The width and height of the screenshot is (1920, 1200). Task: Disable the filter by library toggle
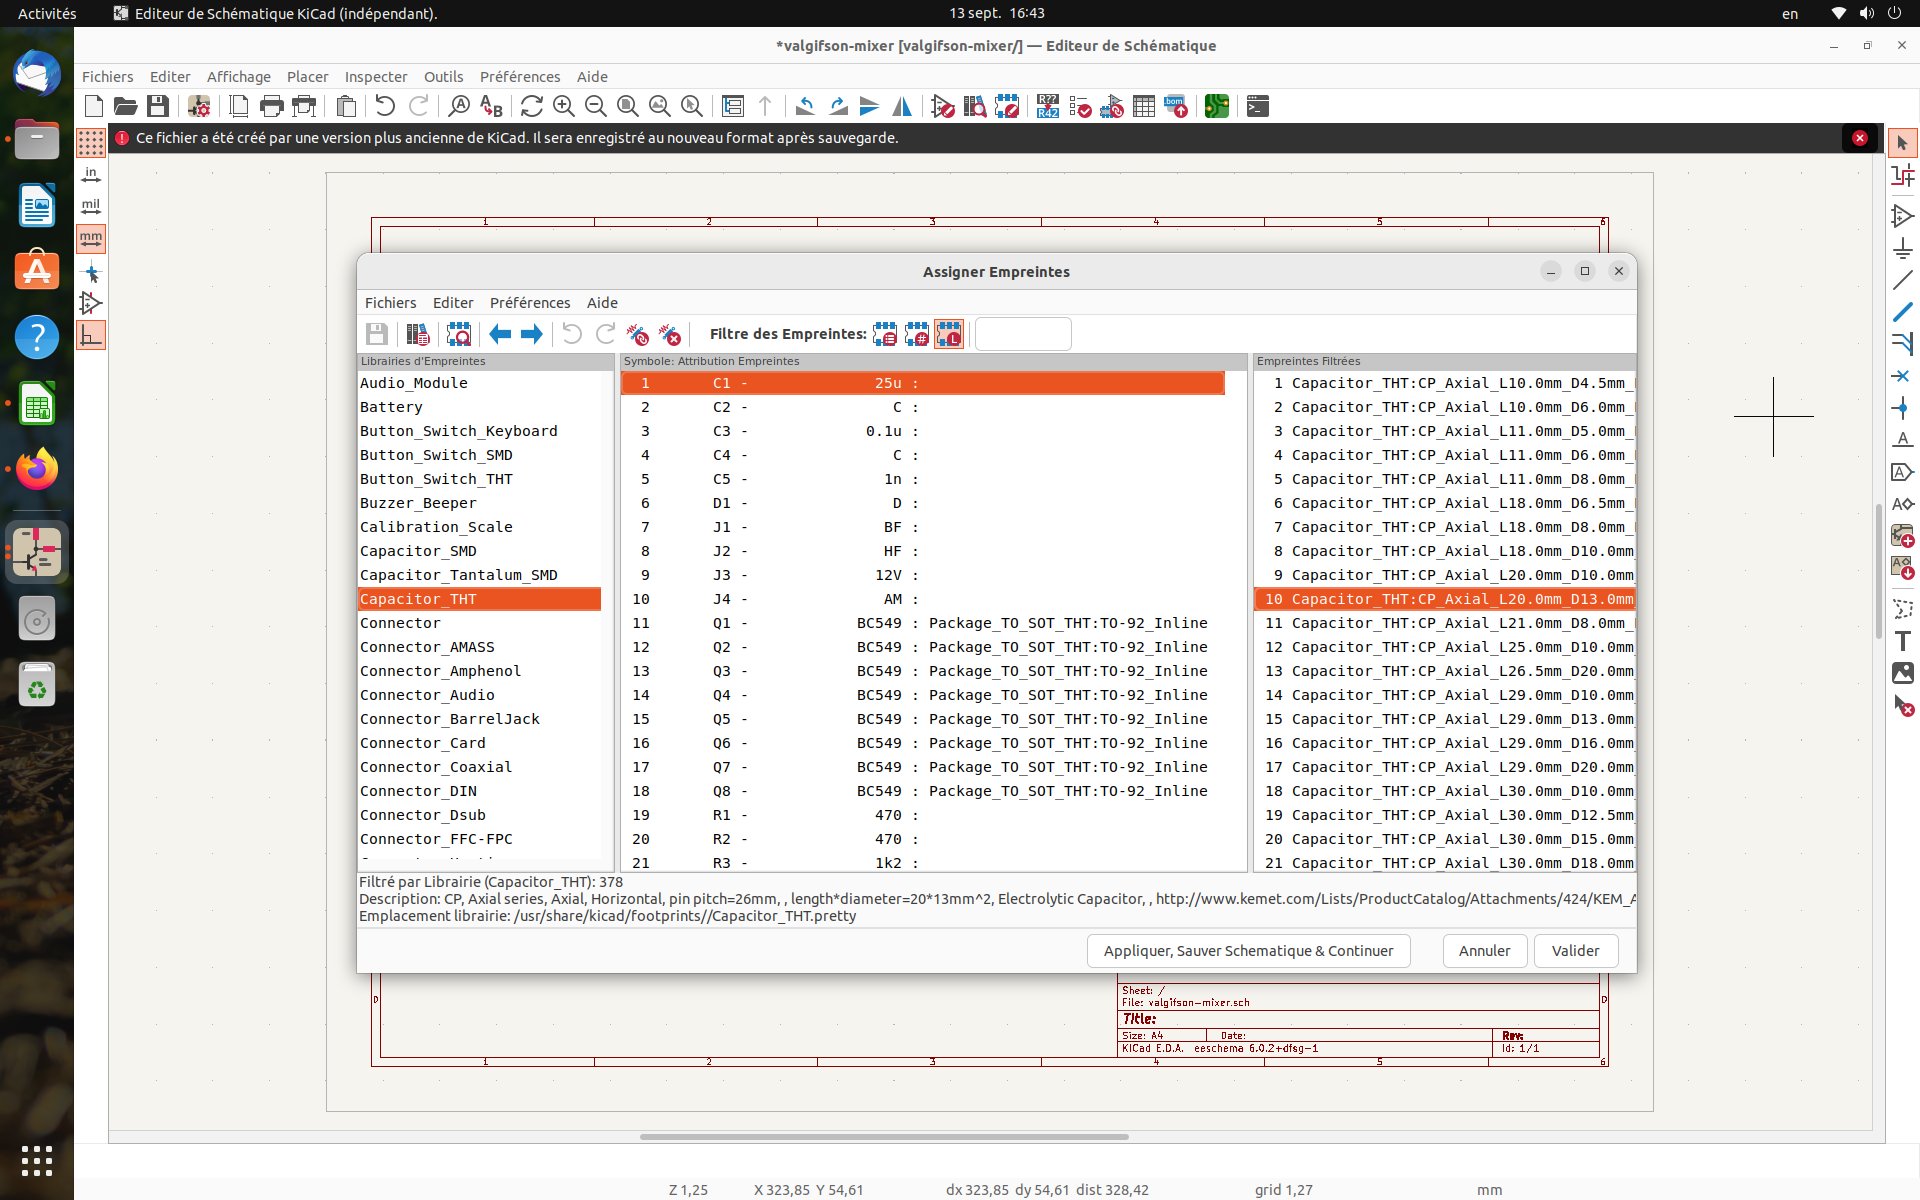949,334
